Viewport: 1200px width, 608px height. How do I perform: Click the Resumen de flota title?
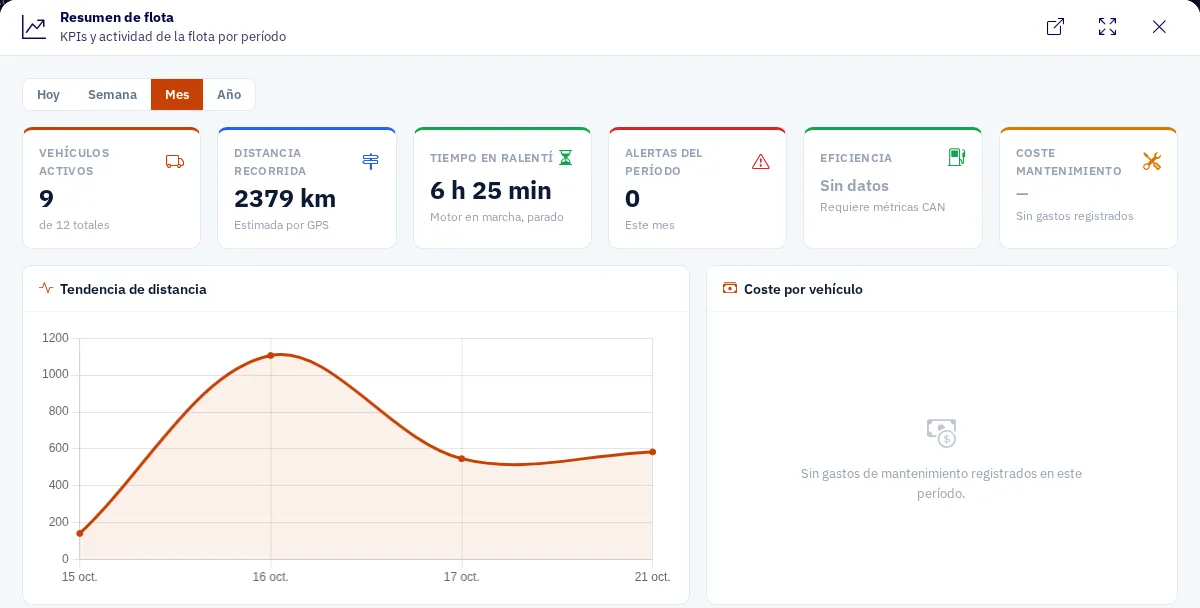pos(117,17)
